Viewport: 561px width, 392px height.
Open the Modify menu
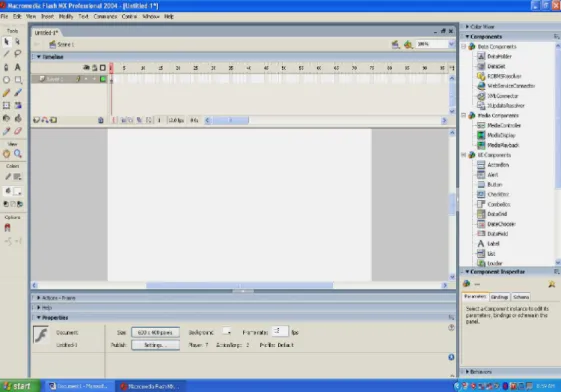click(x=66, y=16)
